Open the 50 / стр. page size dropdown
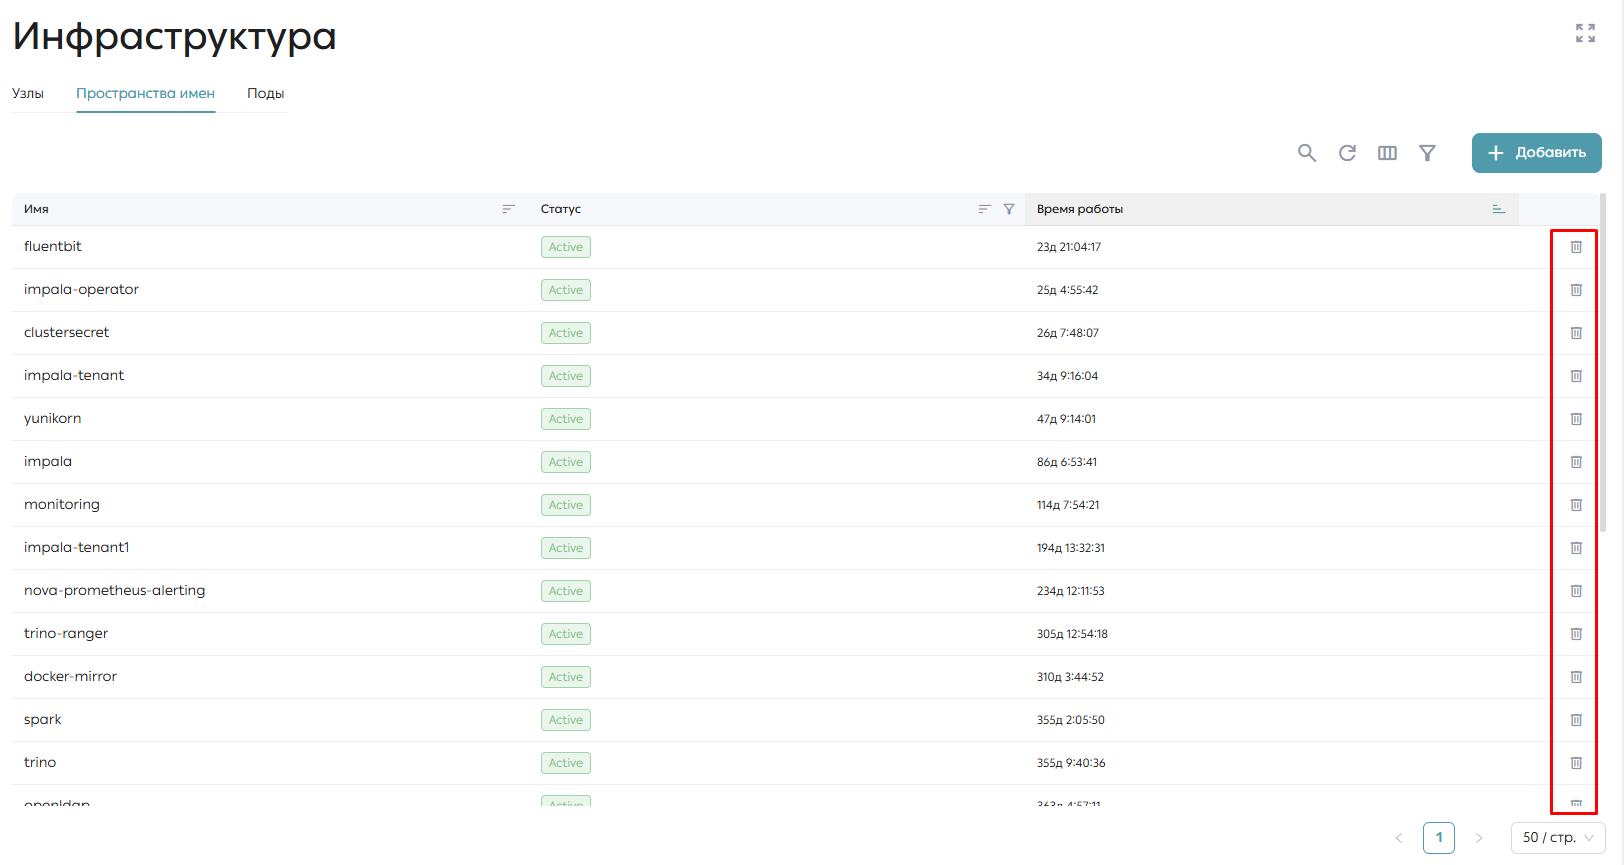This screenshot has height=865, width=1624. click(x=1558, y=838)
